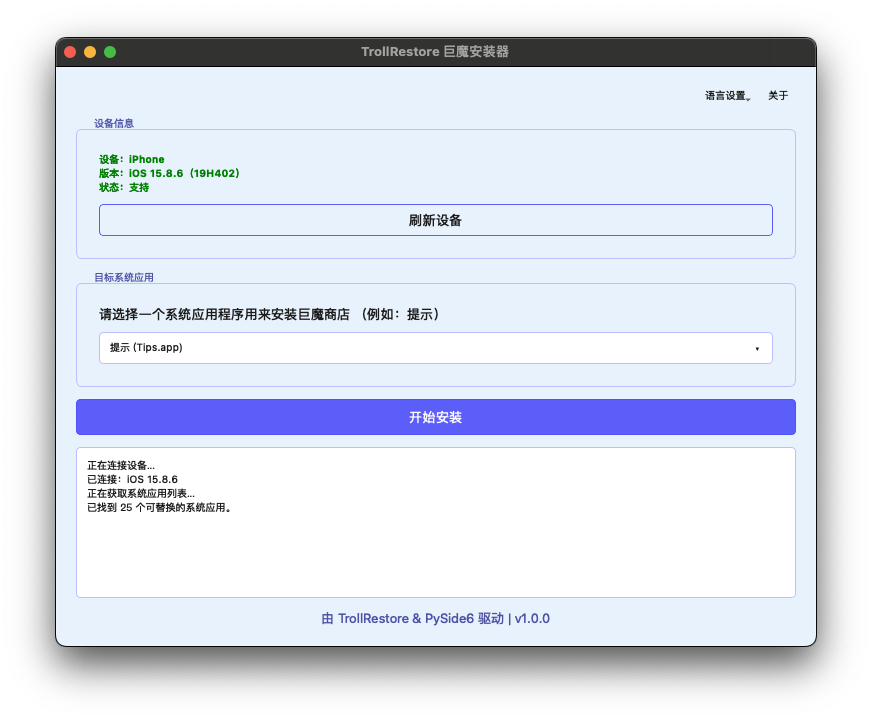The height and width of the screenshot is (720, 872).
Task: Select the 已找到 25 个 log message
Action: tap(159, 508)
